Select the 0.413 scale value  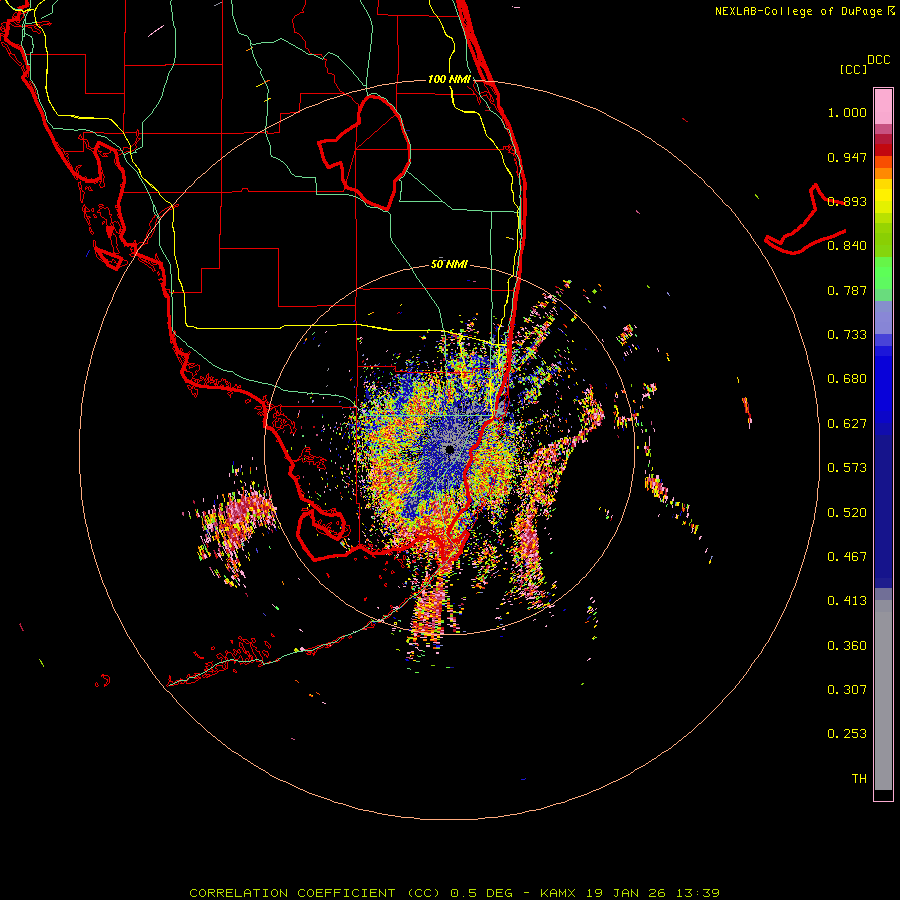(x=847, y=601)
